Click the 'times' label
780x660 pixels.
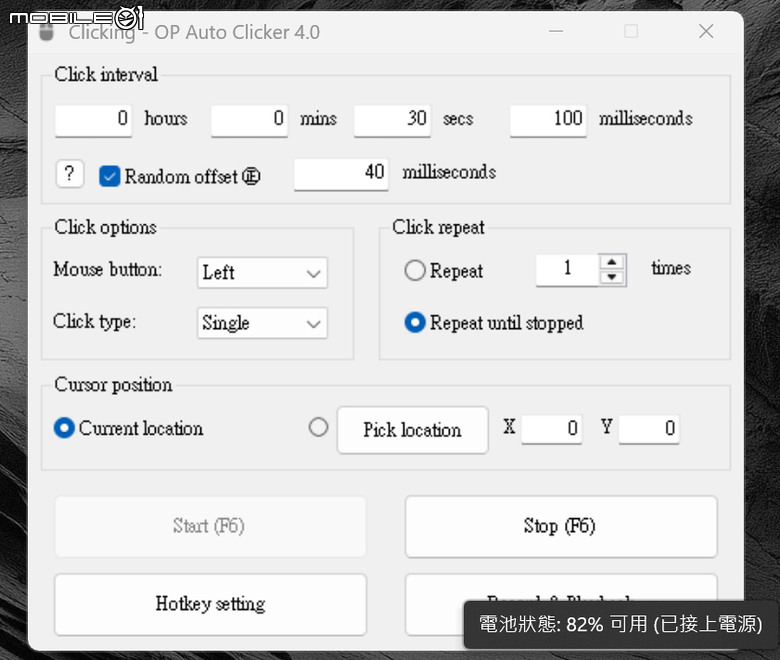coord(671,269)
